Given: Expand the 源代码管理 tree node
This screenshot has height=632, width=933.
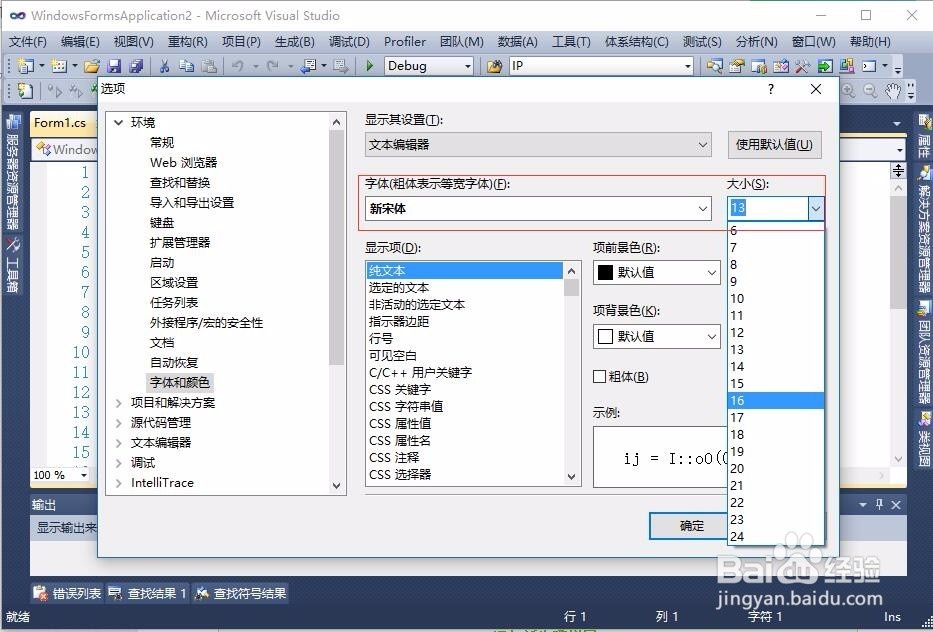Looking at the screenshot, I should (119, 423).
